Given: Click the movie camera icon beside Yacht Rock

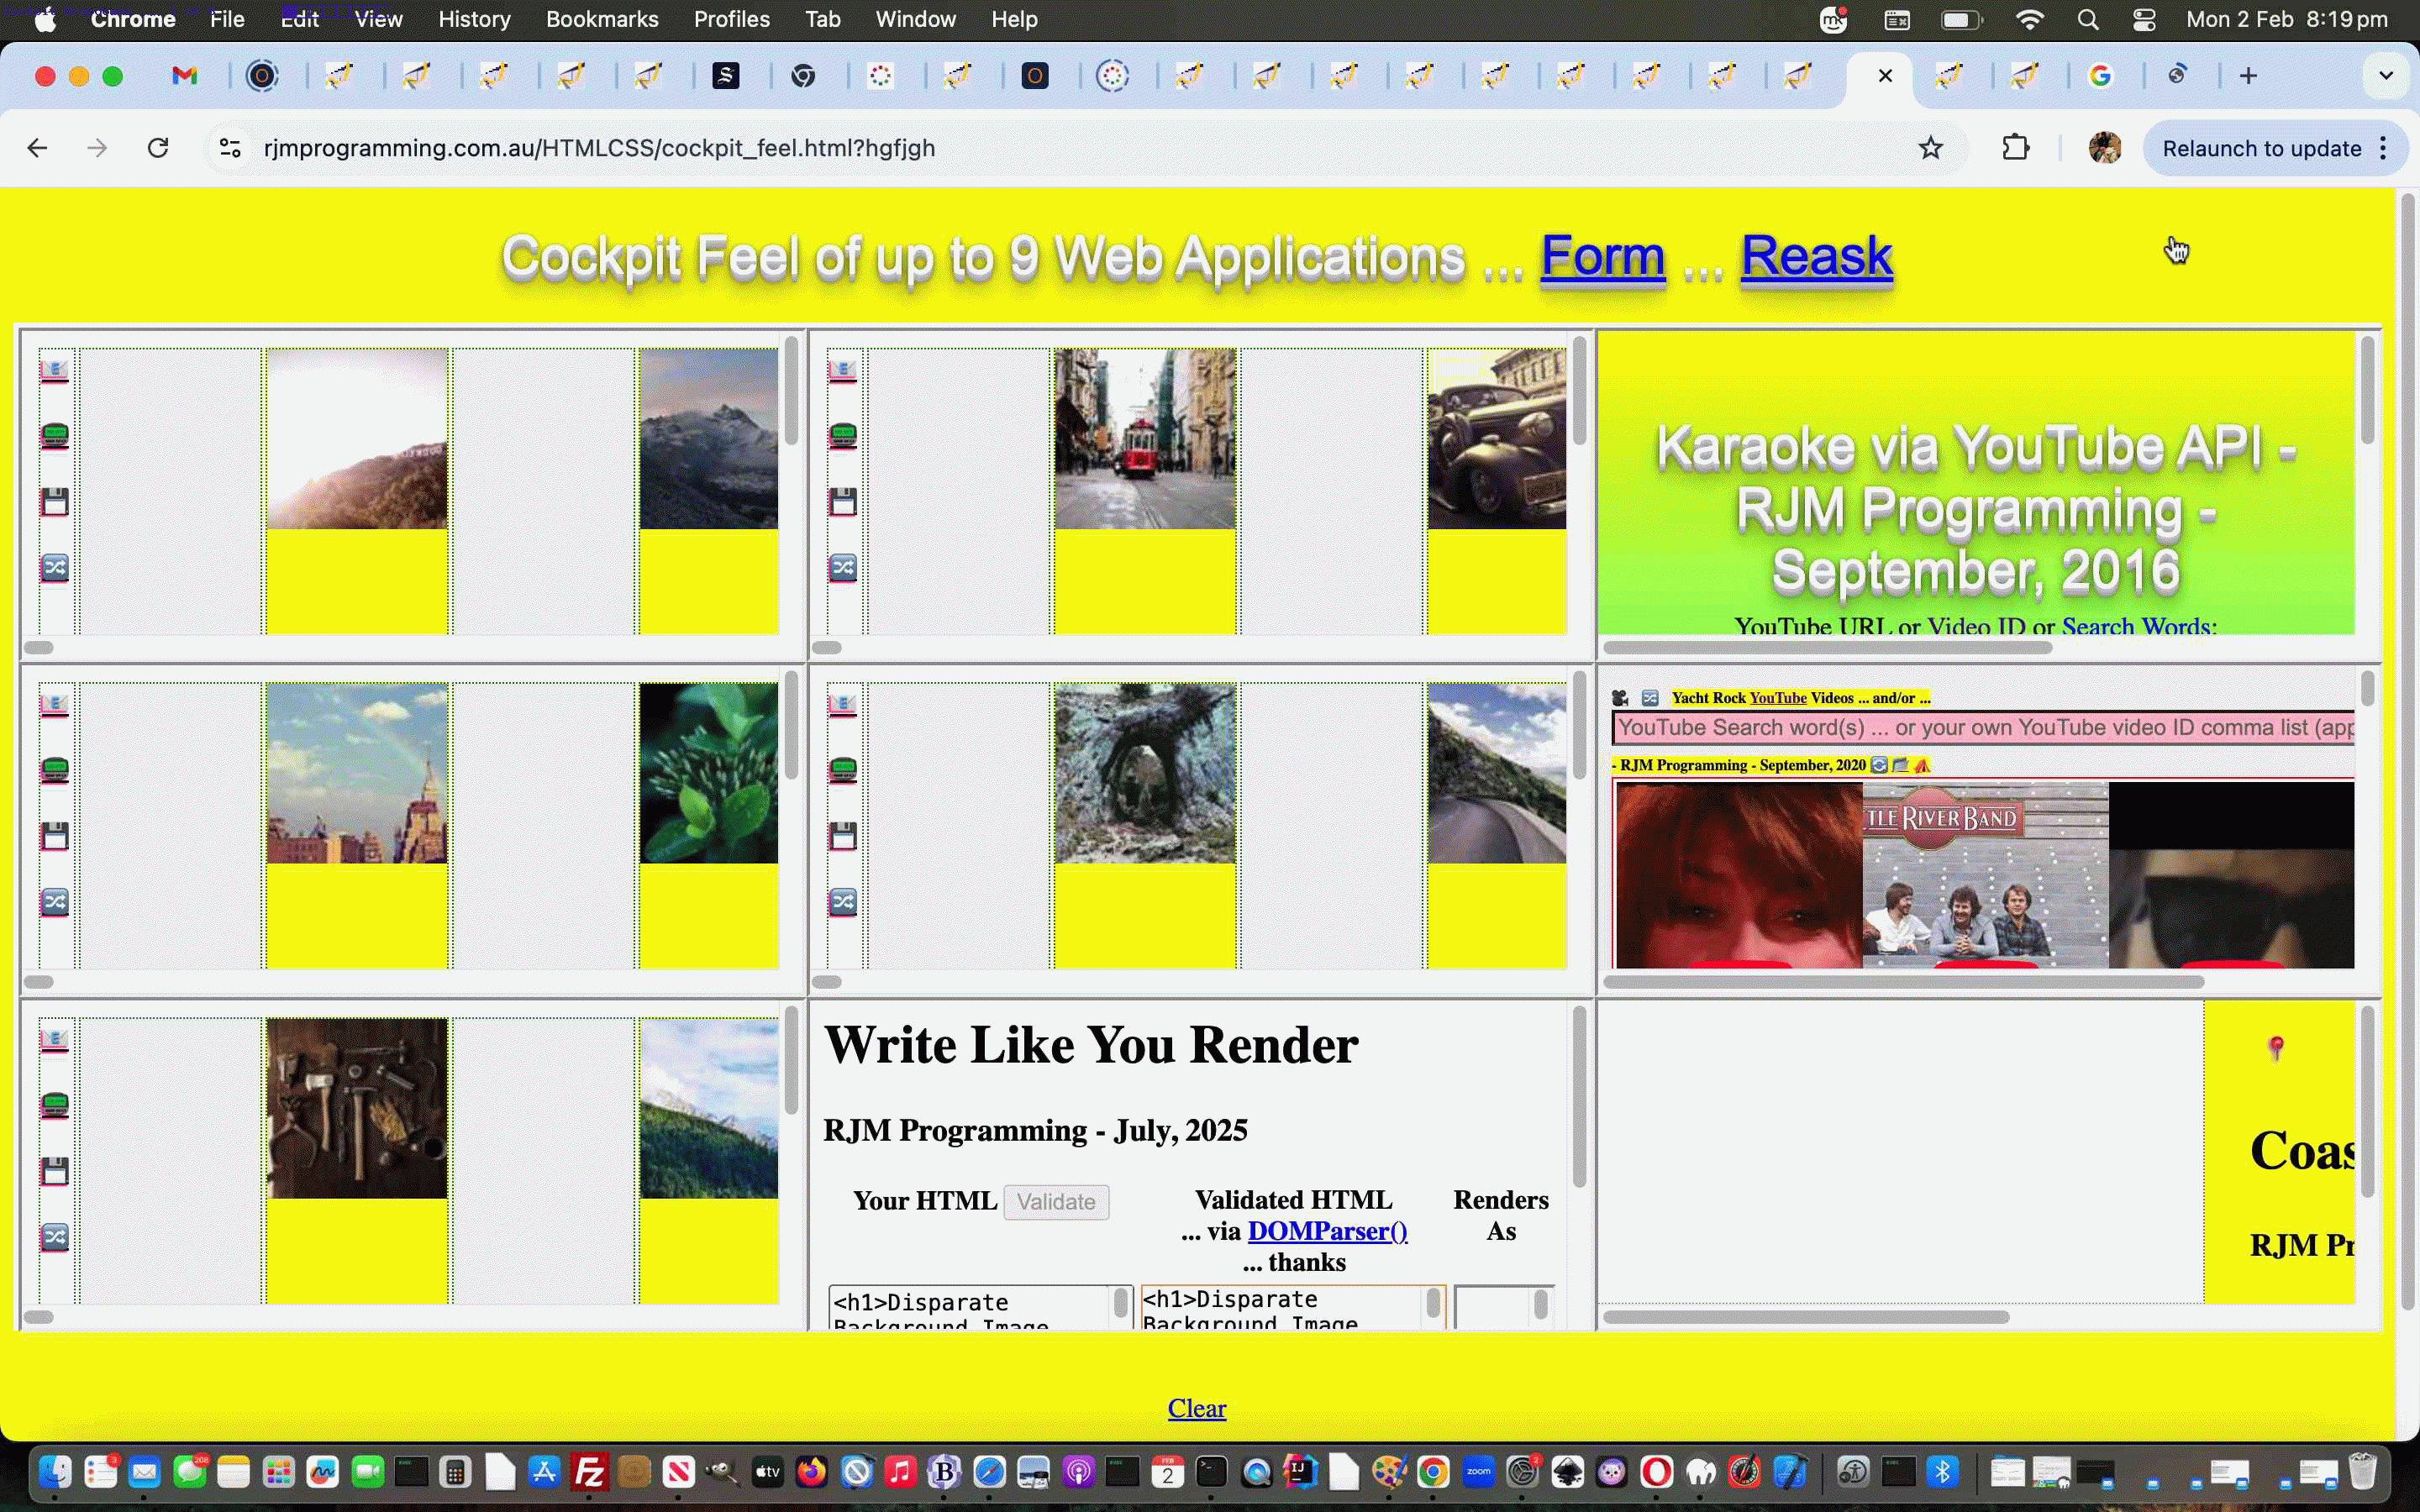Looking at the screenshot, I should (1620, 697).
